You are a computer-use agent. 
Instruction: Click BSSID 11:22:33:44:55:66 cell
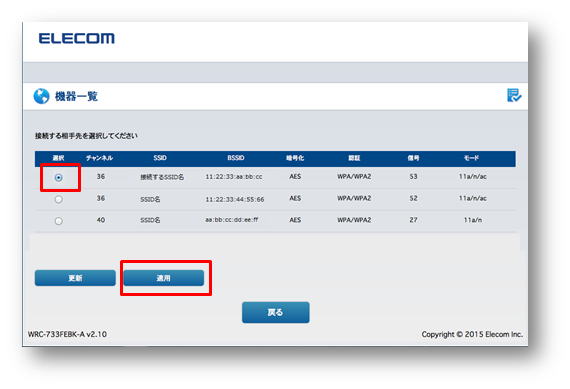coord(235,199)
